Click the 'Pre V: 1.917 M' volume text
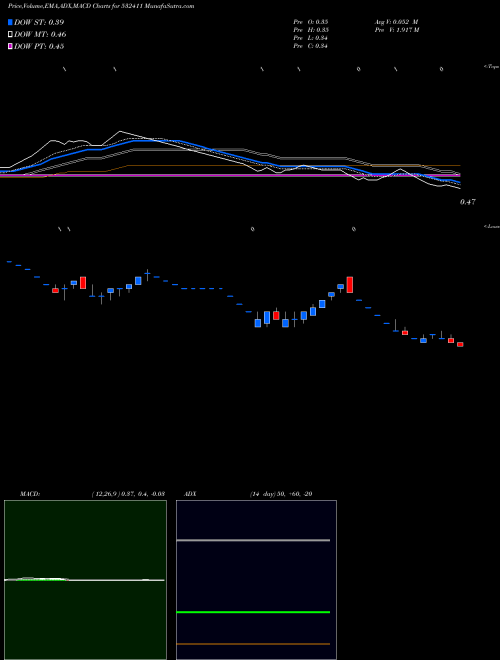 [397, 30]
